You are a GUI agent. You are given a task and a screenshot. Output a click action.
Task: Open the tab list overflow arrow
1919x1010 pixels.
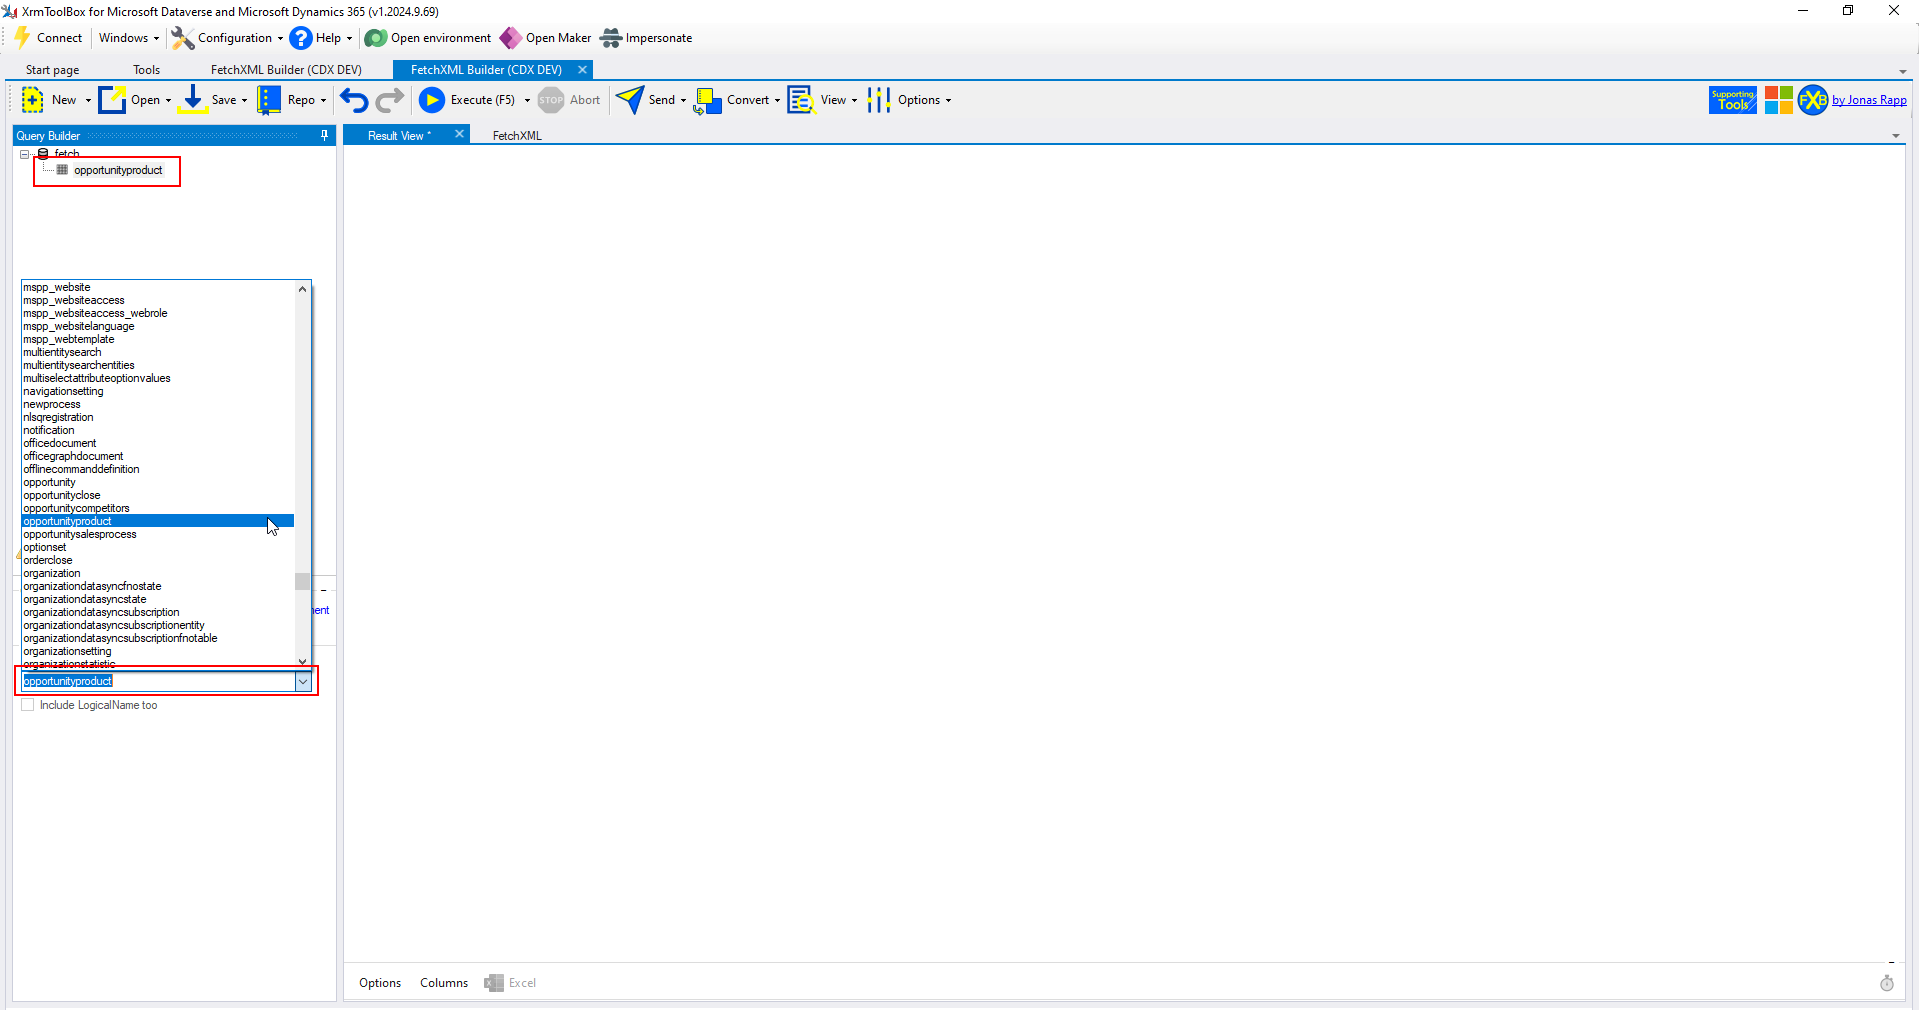pos(1903,71)
